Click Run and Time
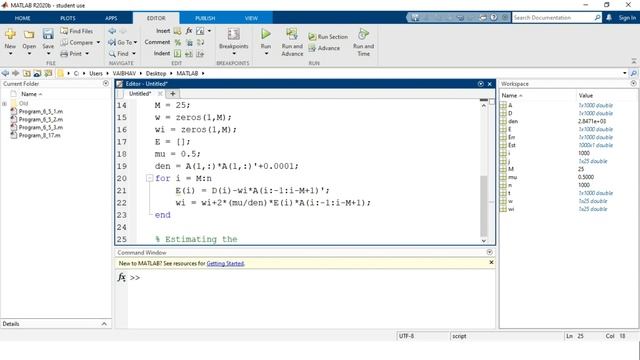 [363, 42]
